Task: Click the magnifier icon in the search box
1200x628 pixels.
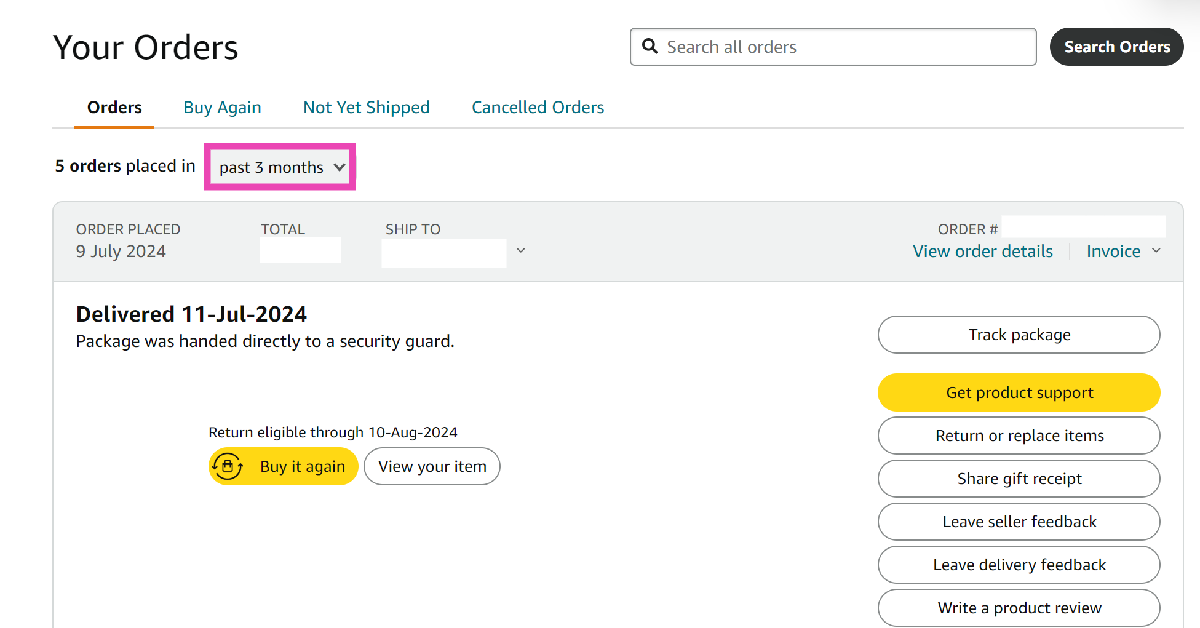Action: point(650,47)
